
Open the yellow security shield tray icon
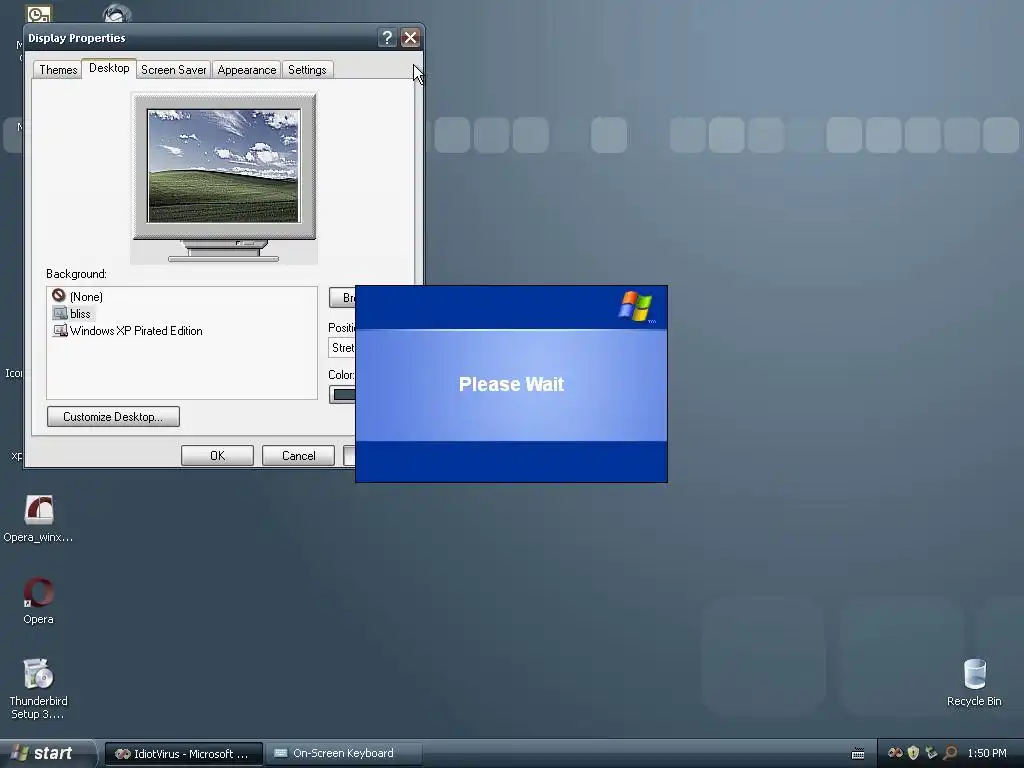(914, 753)
